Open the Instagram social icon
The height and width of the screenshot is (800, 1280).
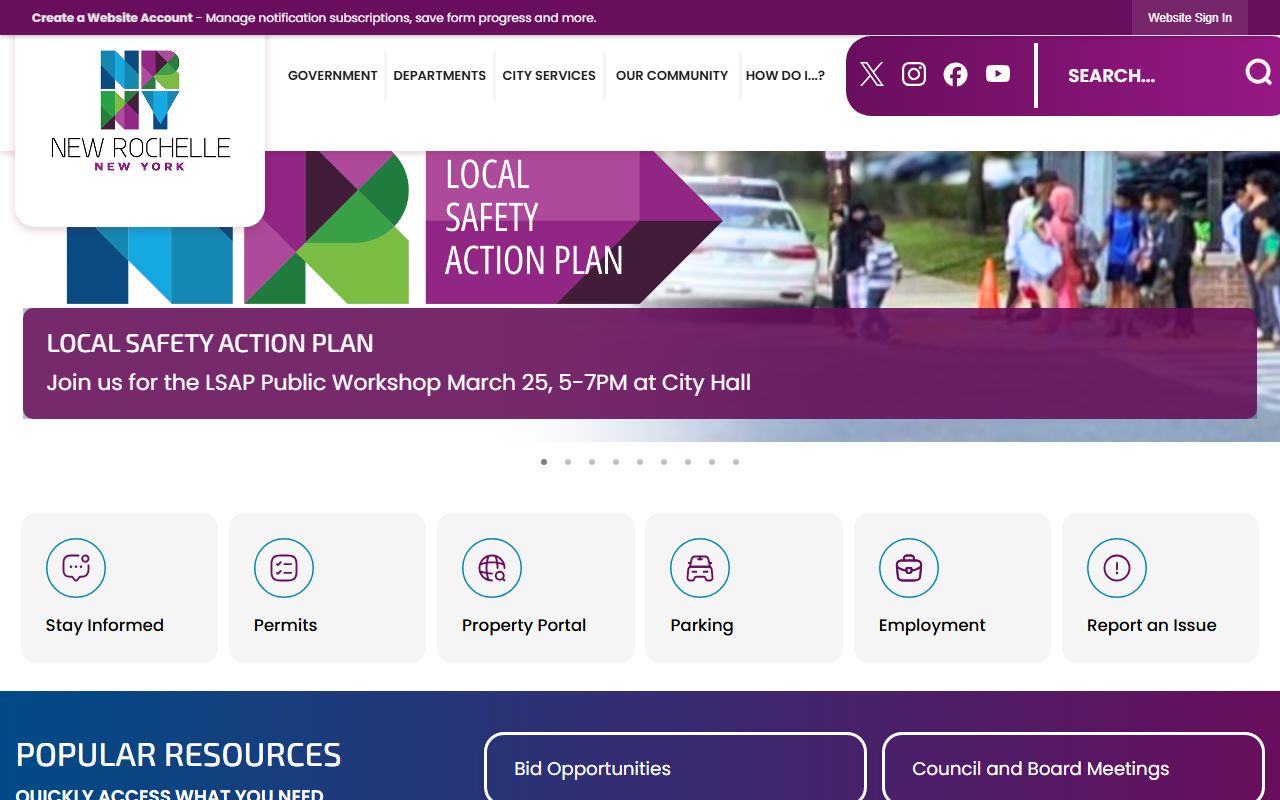(914, 74)
